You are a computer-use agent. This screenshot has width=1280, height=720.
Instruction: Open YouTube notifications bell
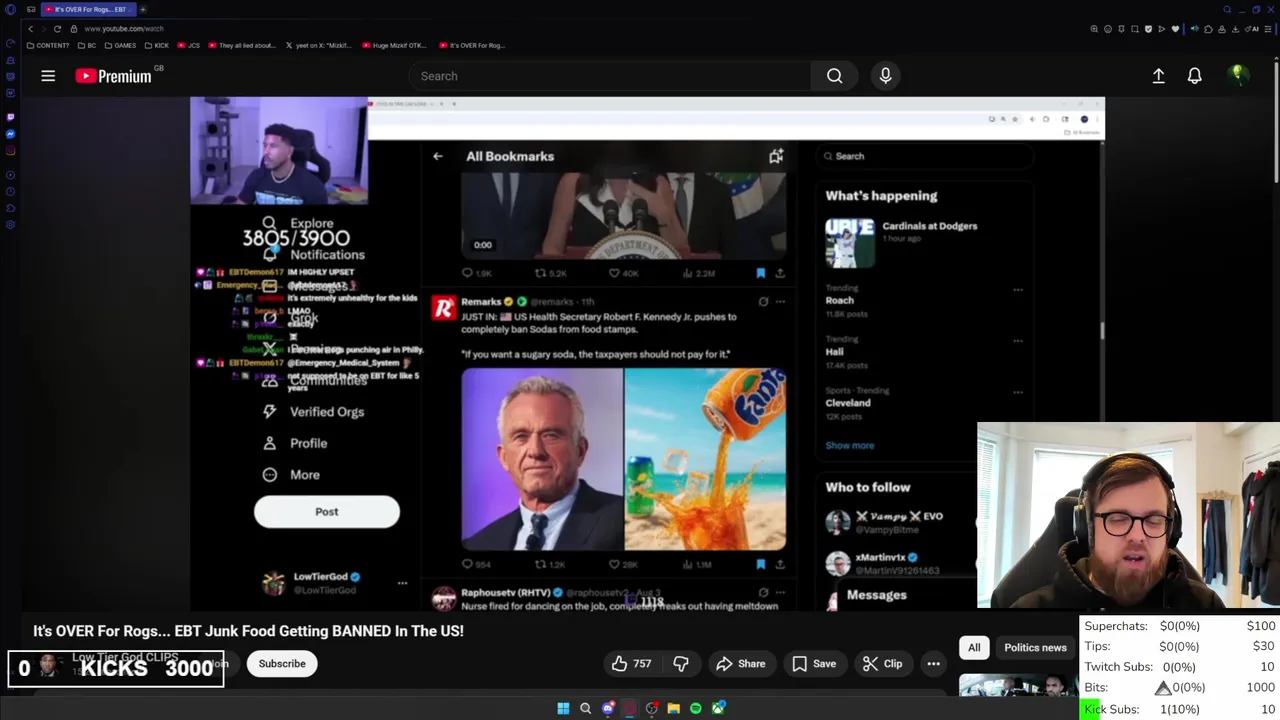point(1194,76)
